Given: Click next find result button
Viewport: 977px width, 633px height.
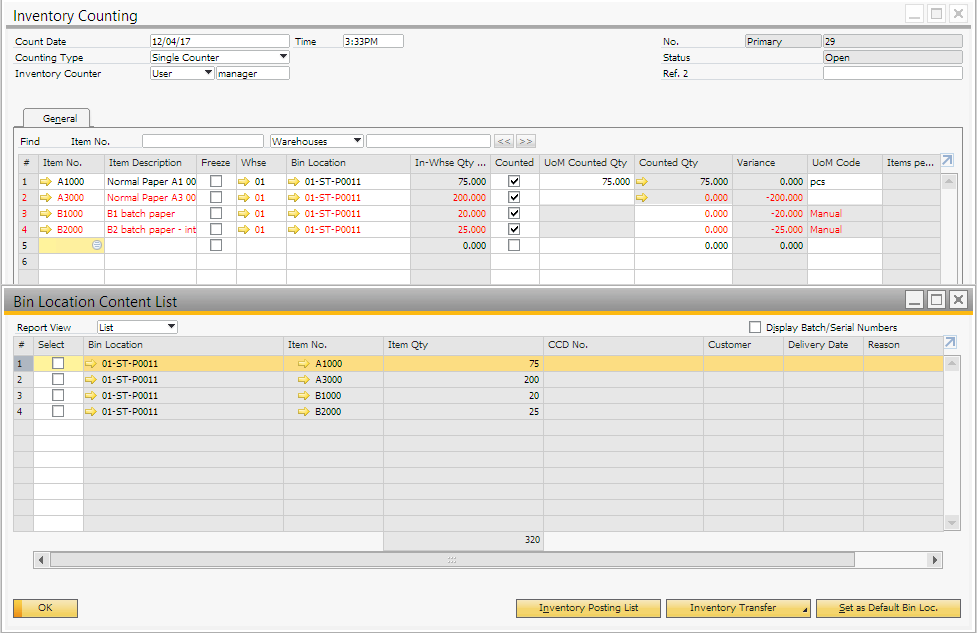Looking at the screenshot, I should (x=526, y=142).
